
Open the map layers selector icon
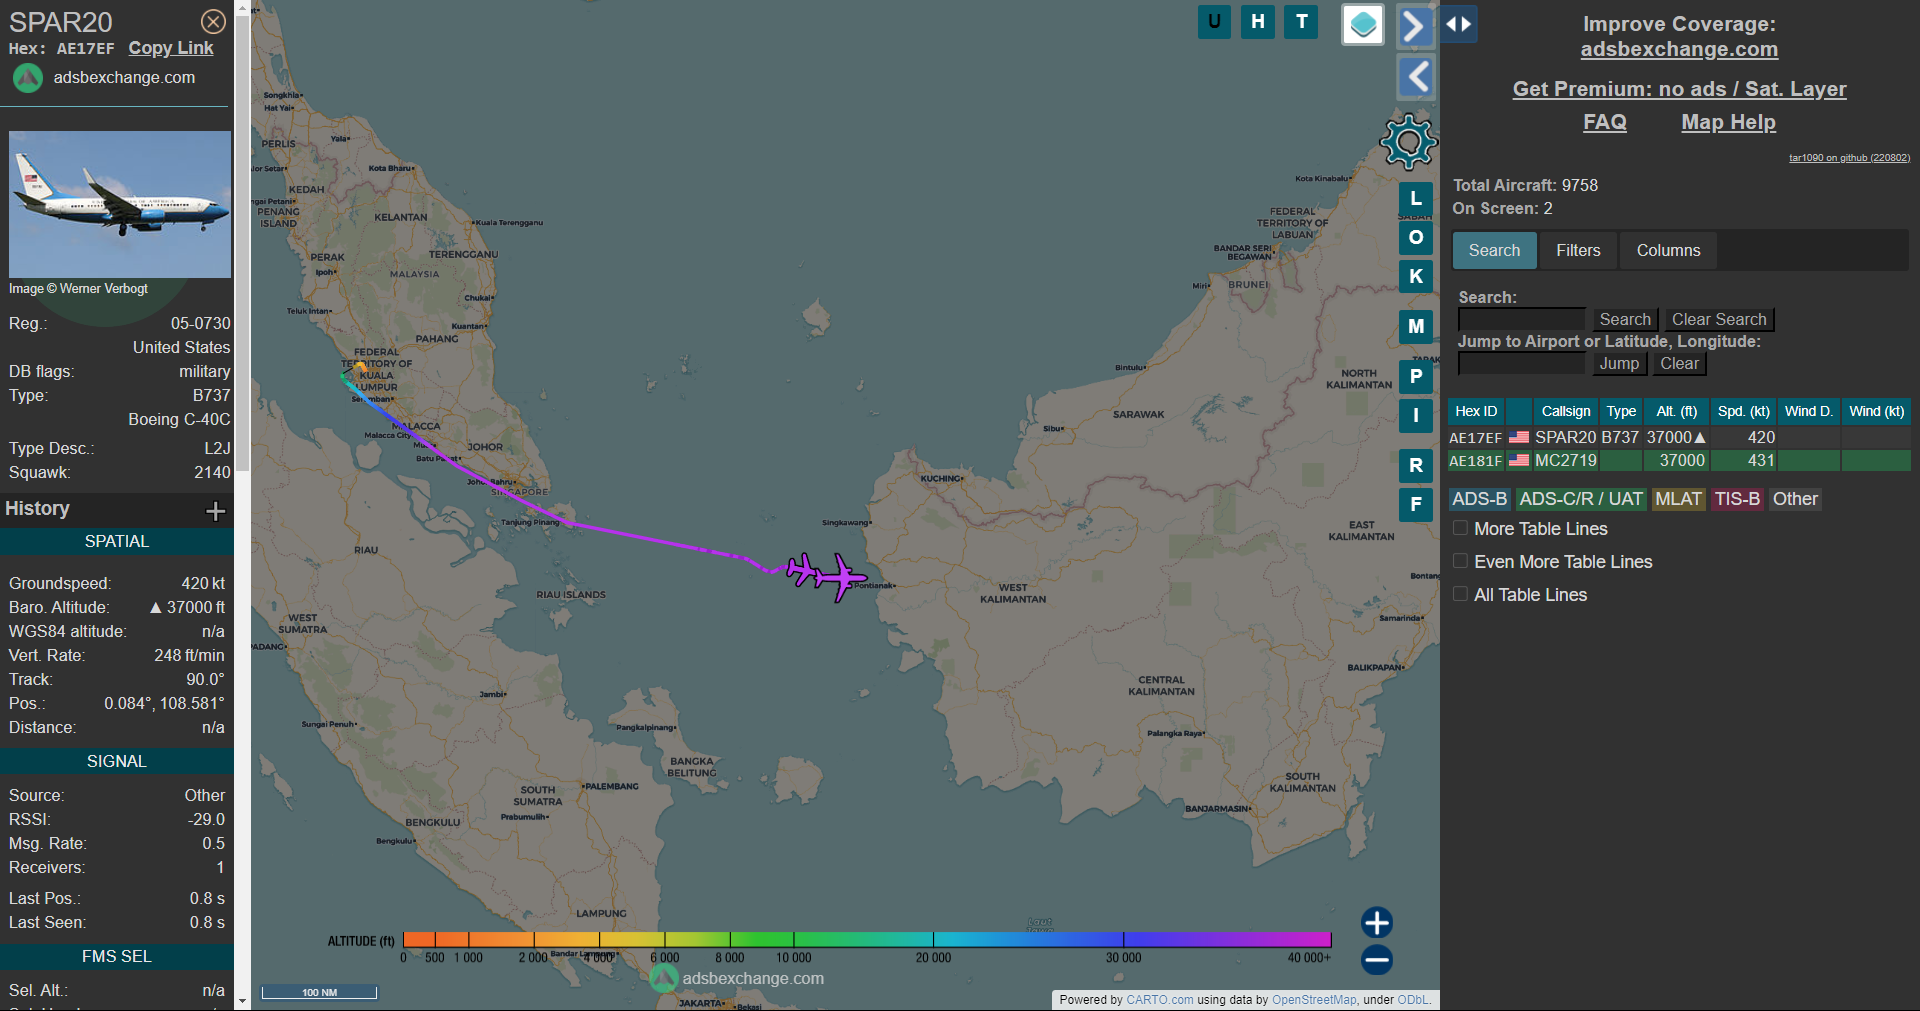click(1362, 25)
